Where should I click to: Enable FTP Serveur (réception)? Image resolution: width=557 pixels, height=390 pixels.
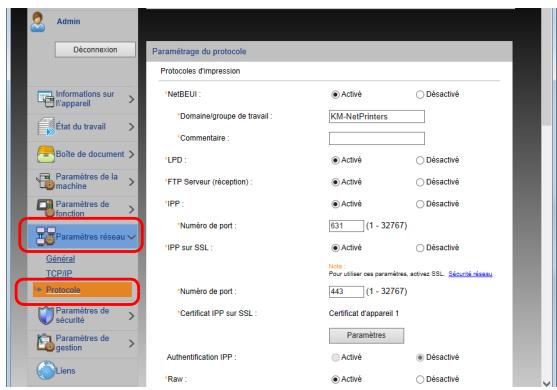click(335, 182)
